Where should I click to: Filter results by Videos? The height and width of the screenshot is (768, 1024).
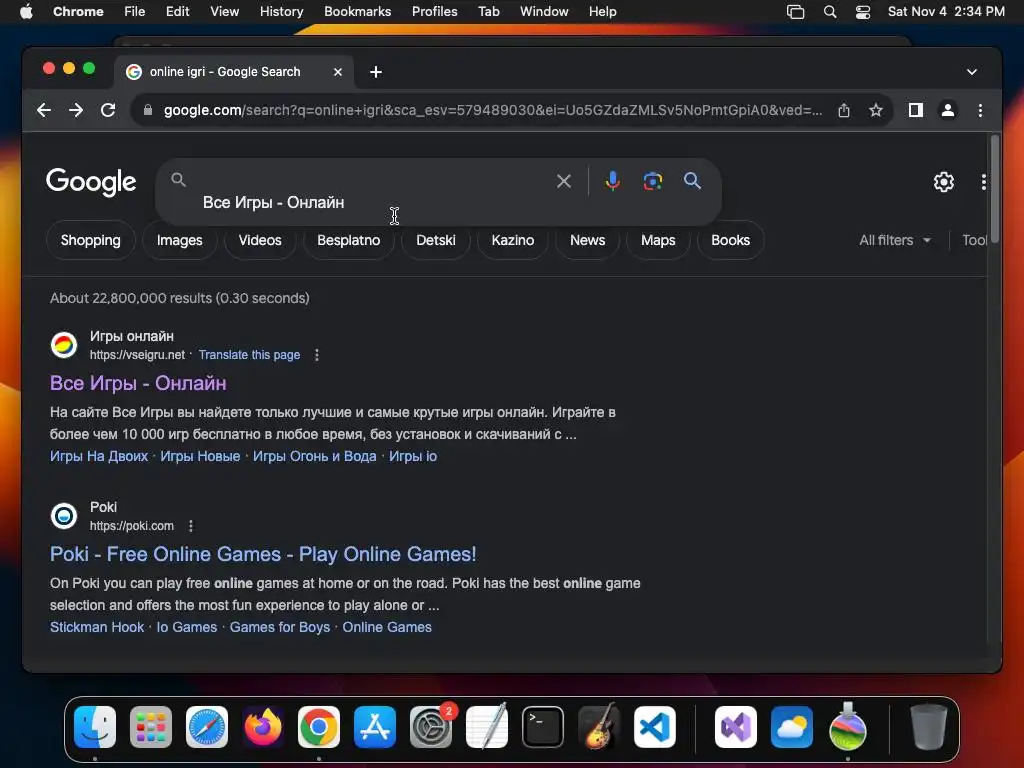point(260,240)
